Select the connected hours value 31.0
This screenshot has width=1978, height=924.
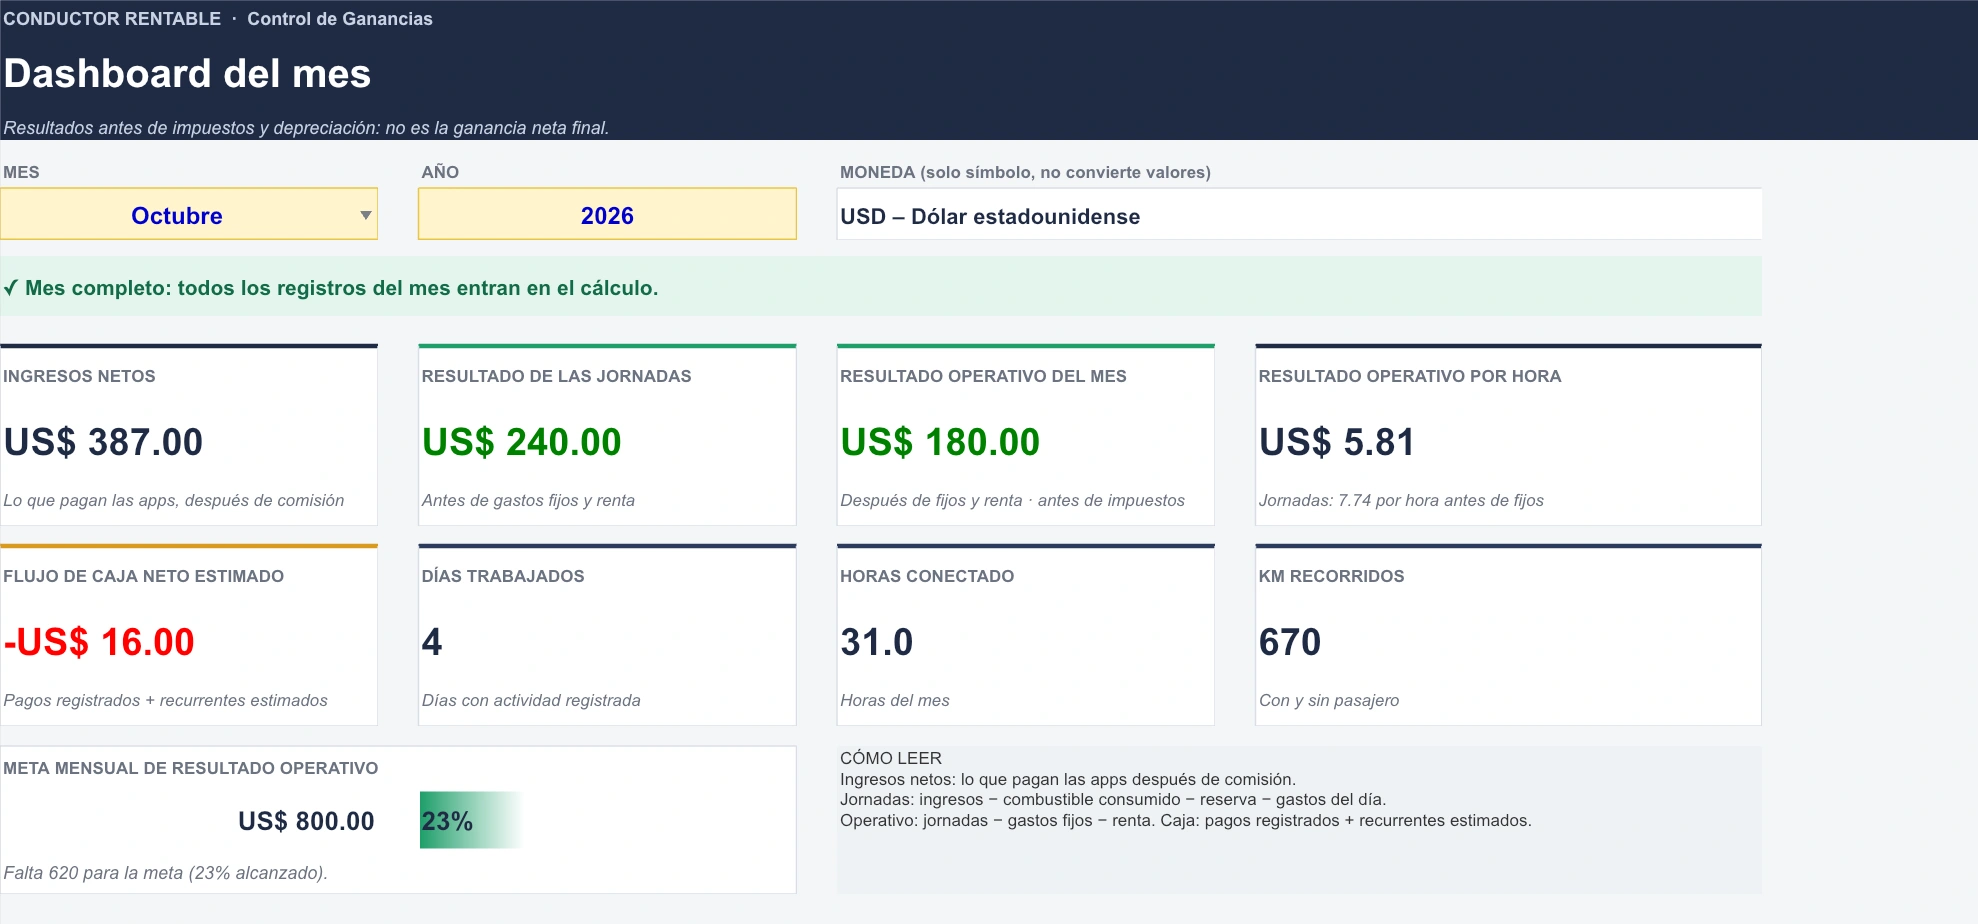877,642
